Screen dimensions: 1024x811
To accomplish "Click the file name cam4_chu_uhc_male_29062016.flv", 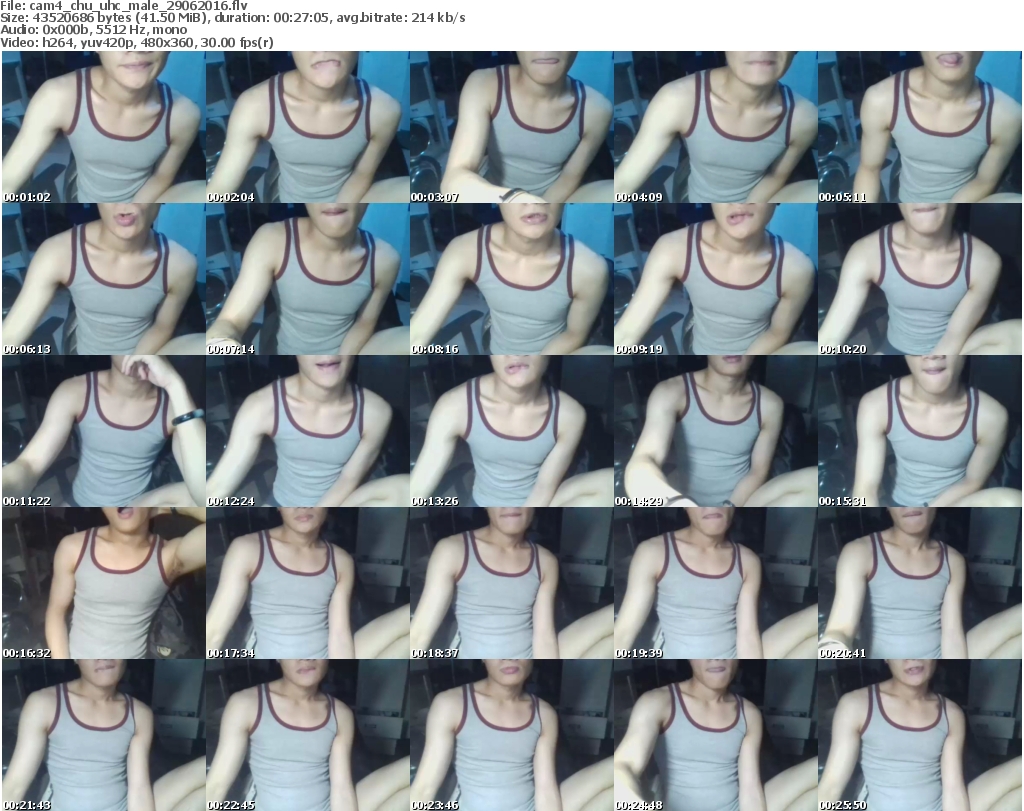I will click(x=138, y=6).
